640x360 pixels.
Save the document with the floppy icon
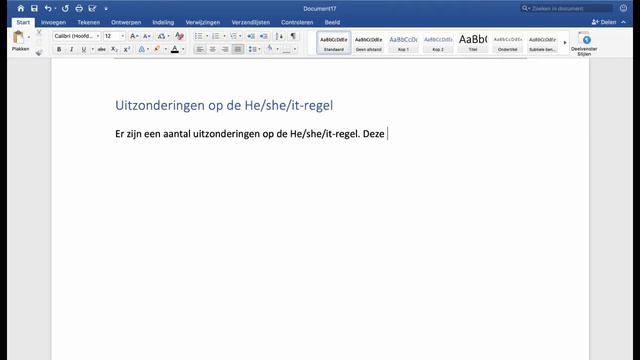coord(34,8)
